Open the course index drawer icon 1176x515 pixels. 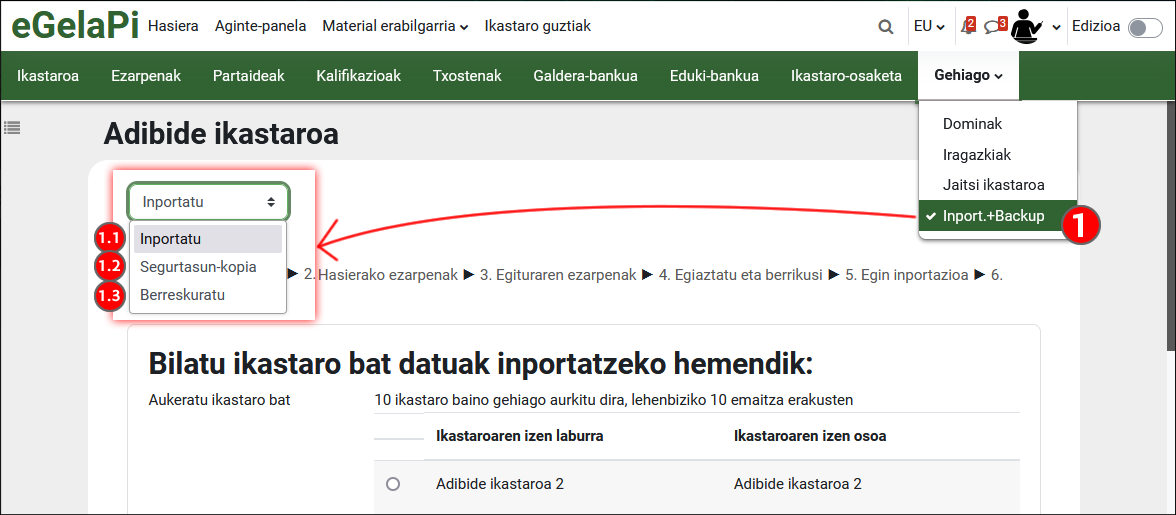(13, 127)
